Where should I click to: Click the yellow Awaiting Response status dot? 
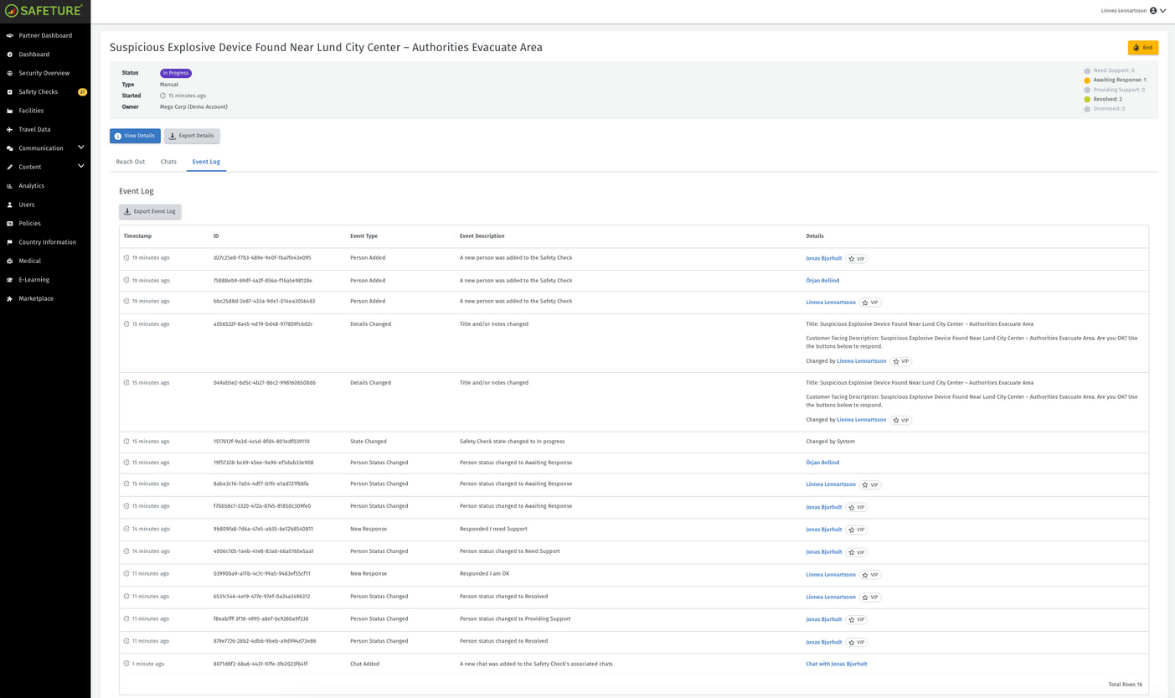1087,80
